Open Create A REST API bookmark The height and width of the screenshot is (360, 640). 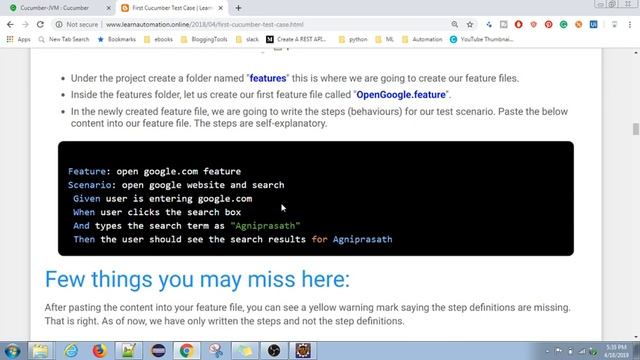(x=296, y=39)
